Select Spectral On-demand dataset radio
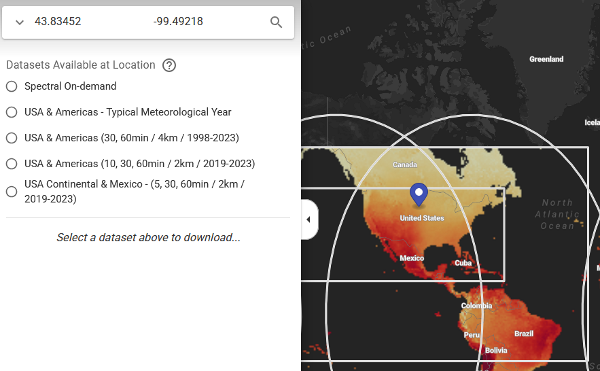 pos(11,86)
